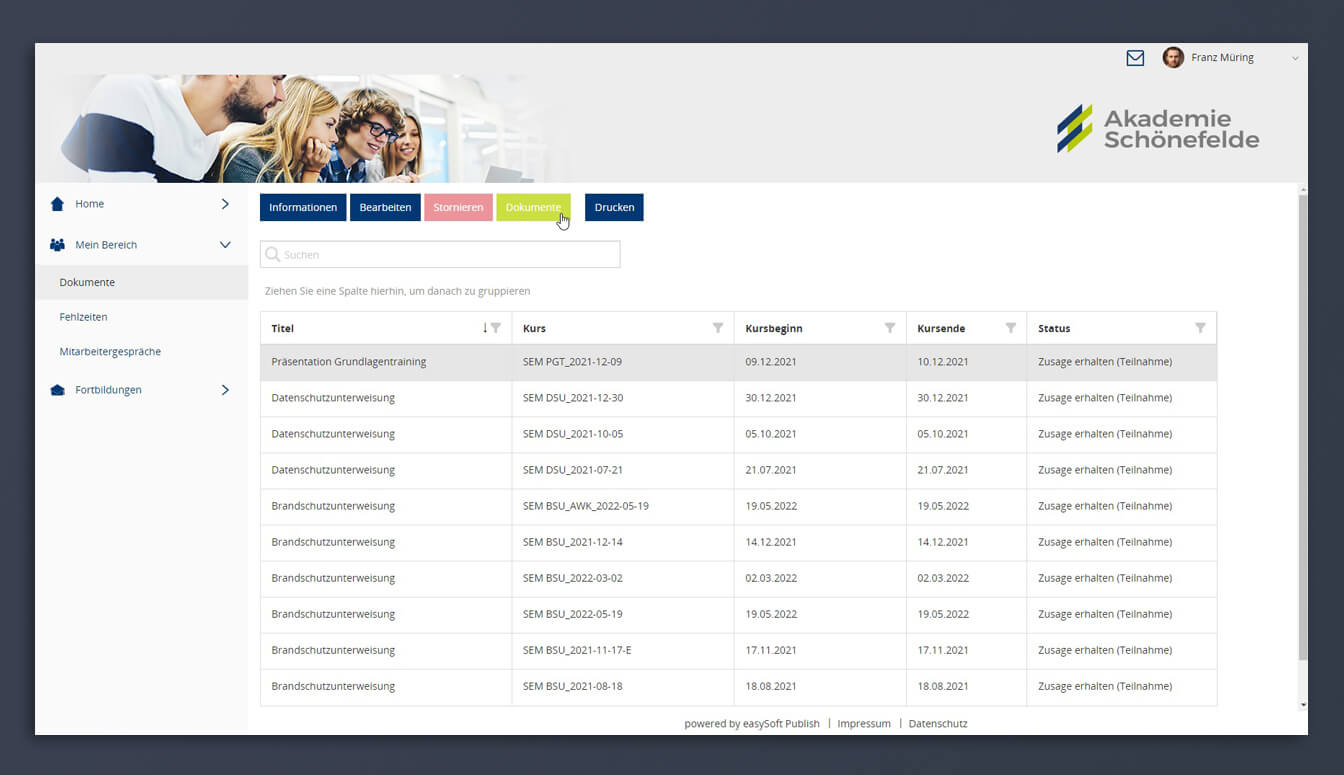The image size is (1344, 775).
Task: Select Mein Bereich in the sidebar
Action: (106, 245)
